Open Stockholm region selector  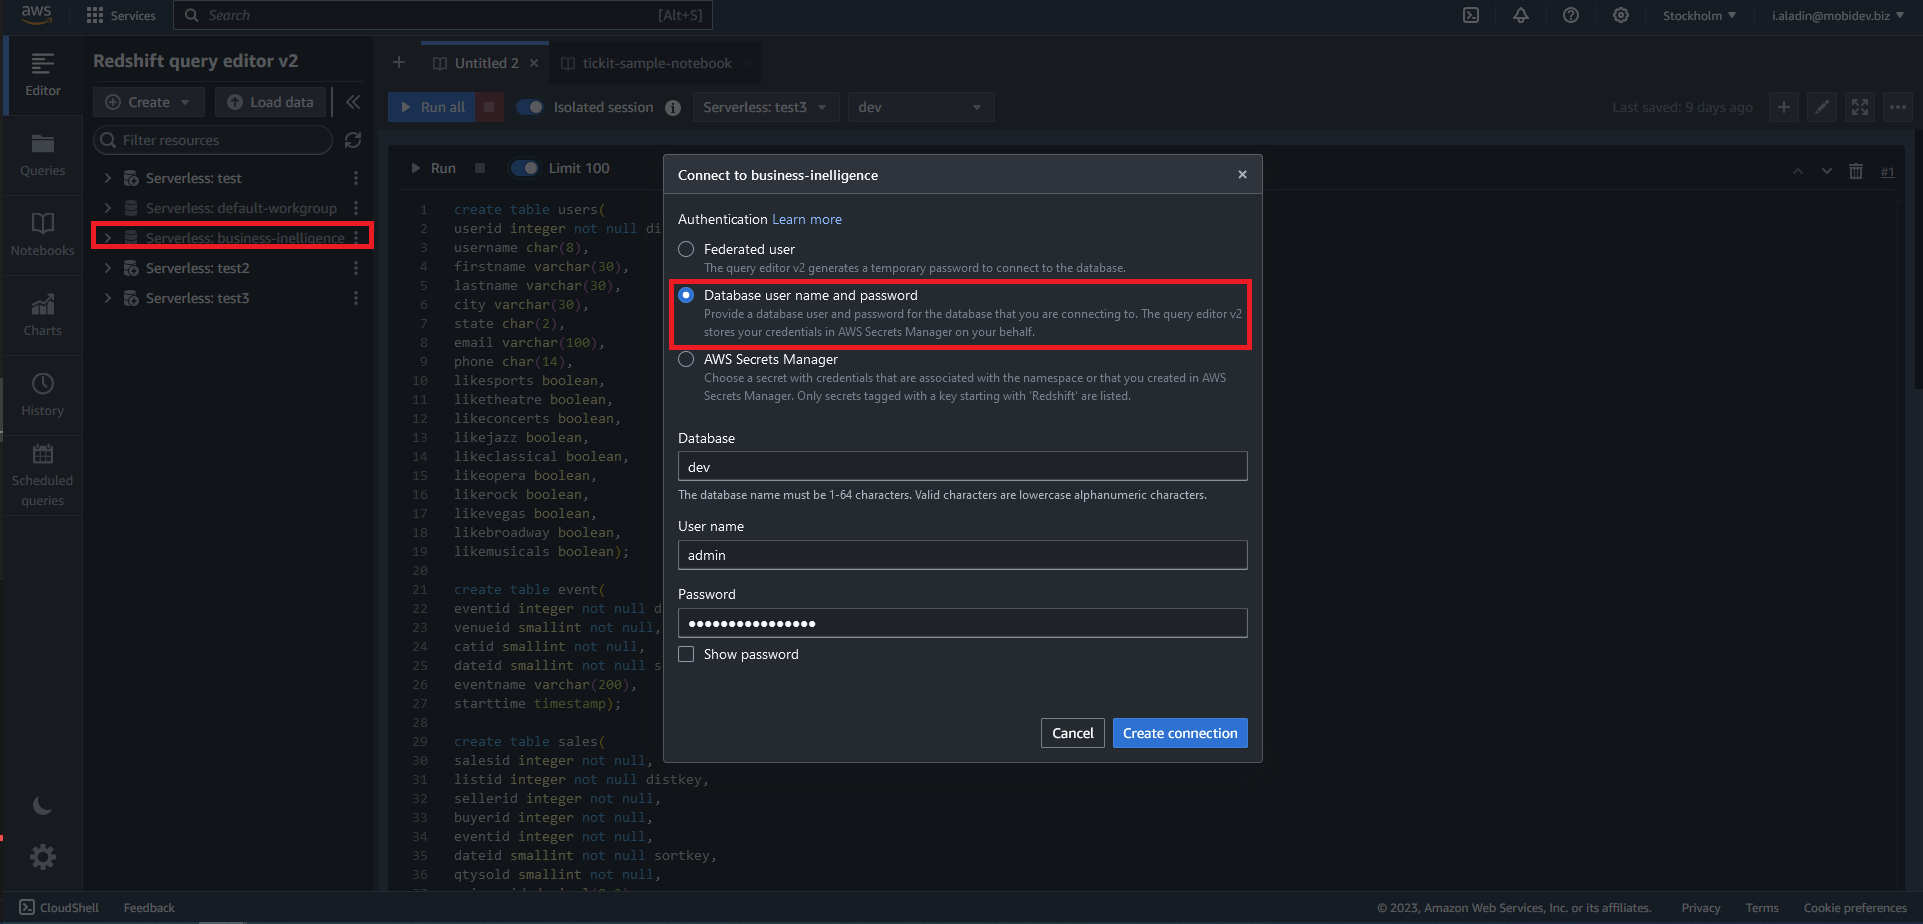[1699, 15]
